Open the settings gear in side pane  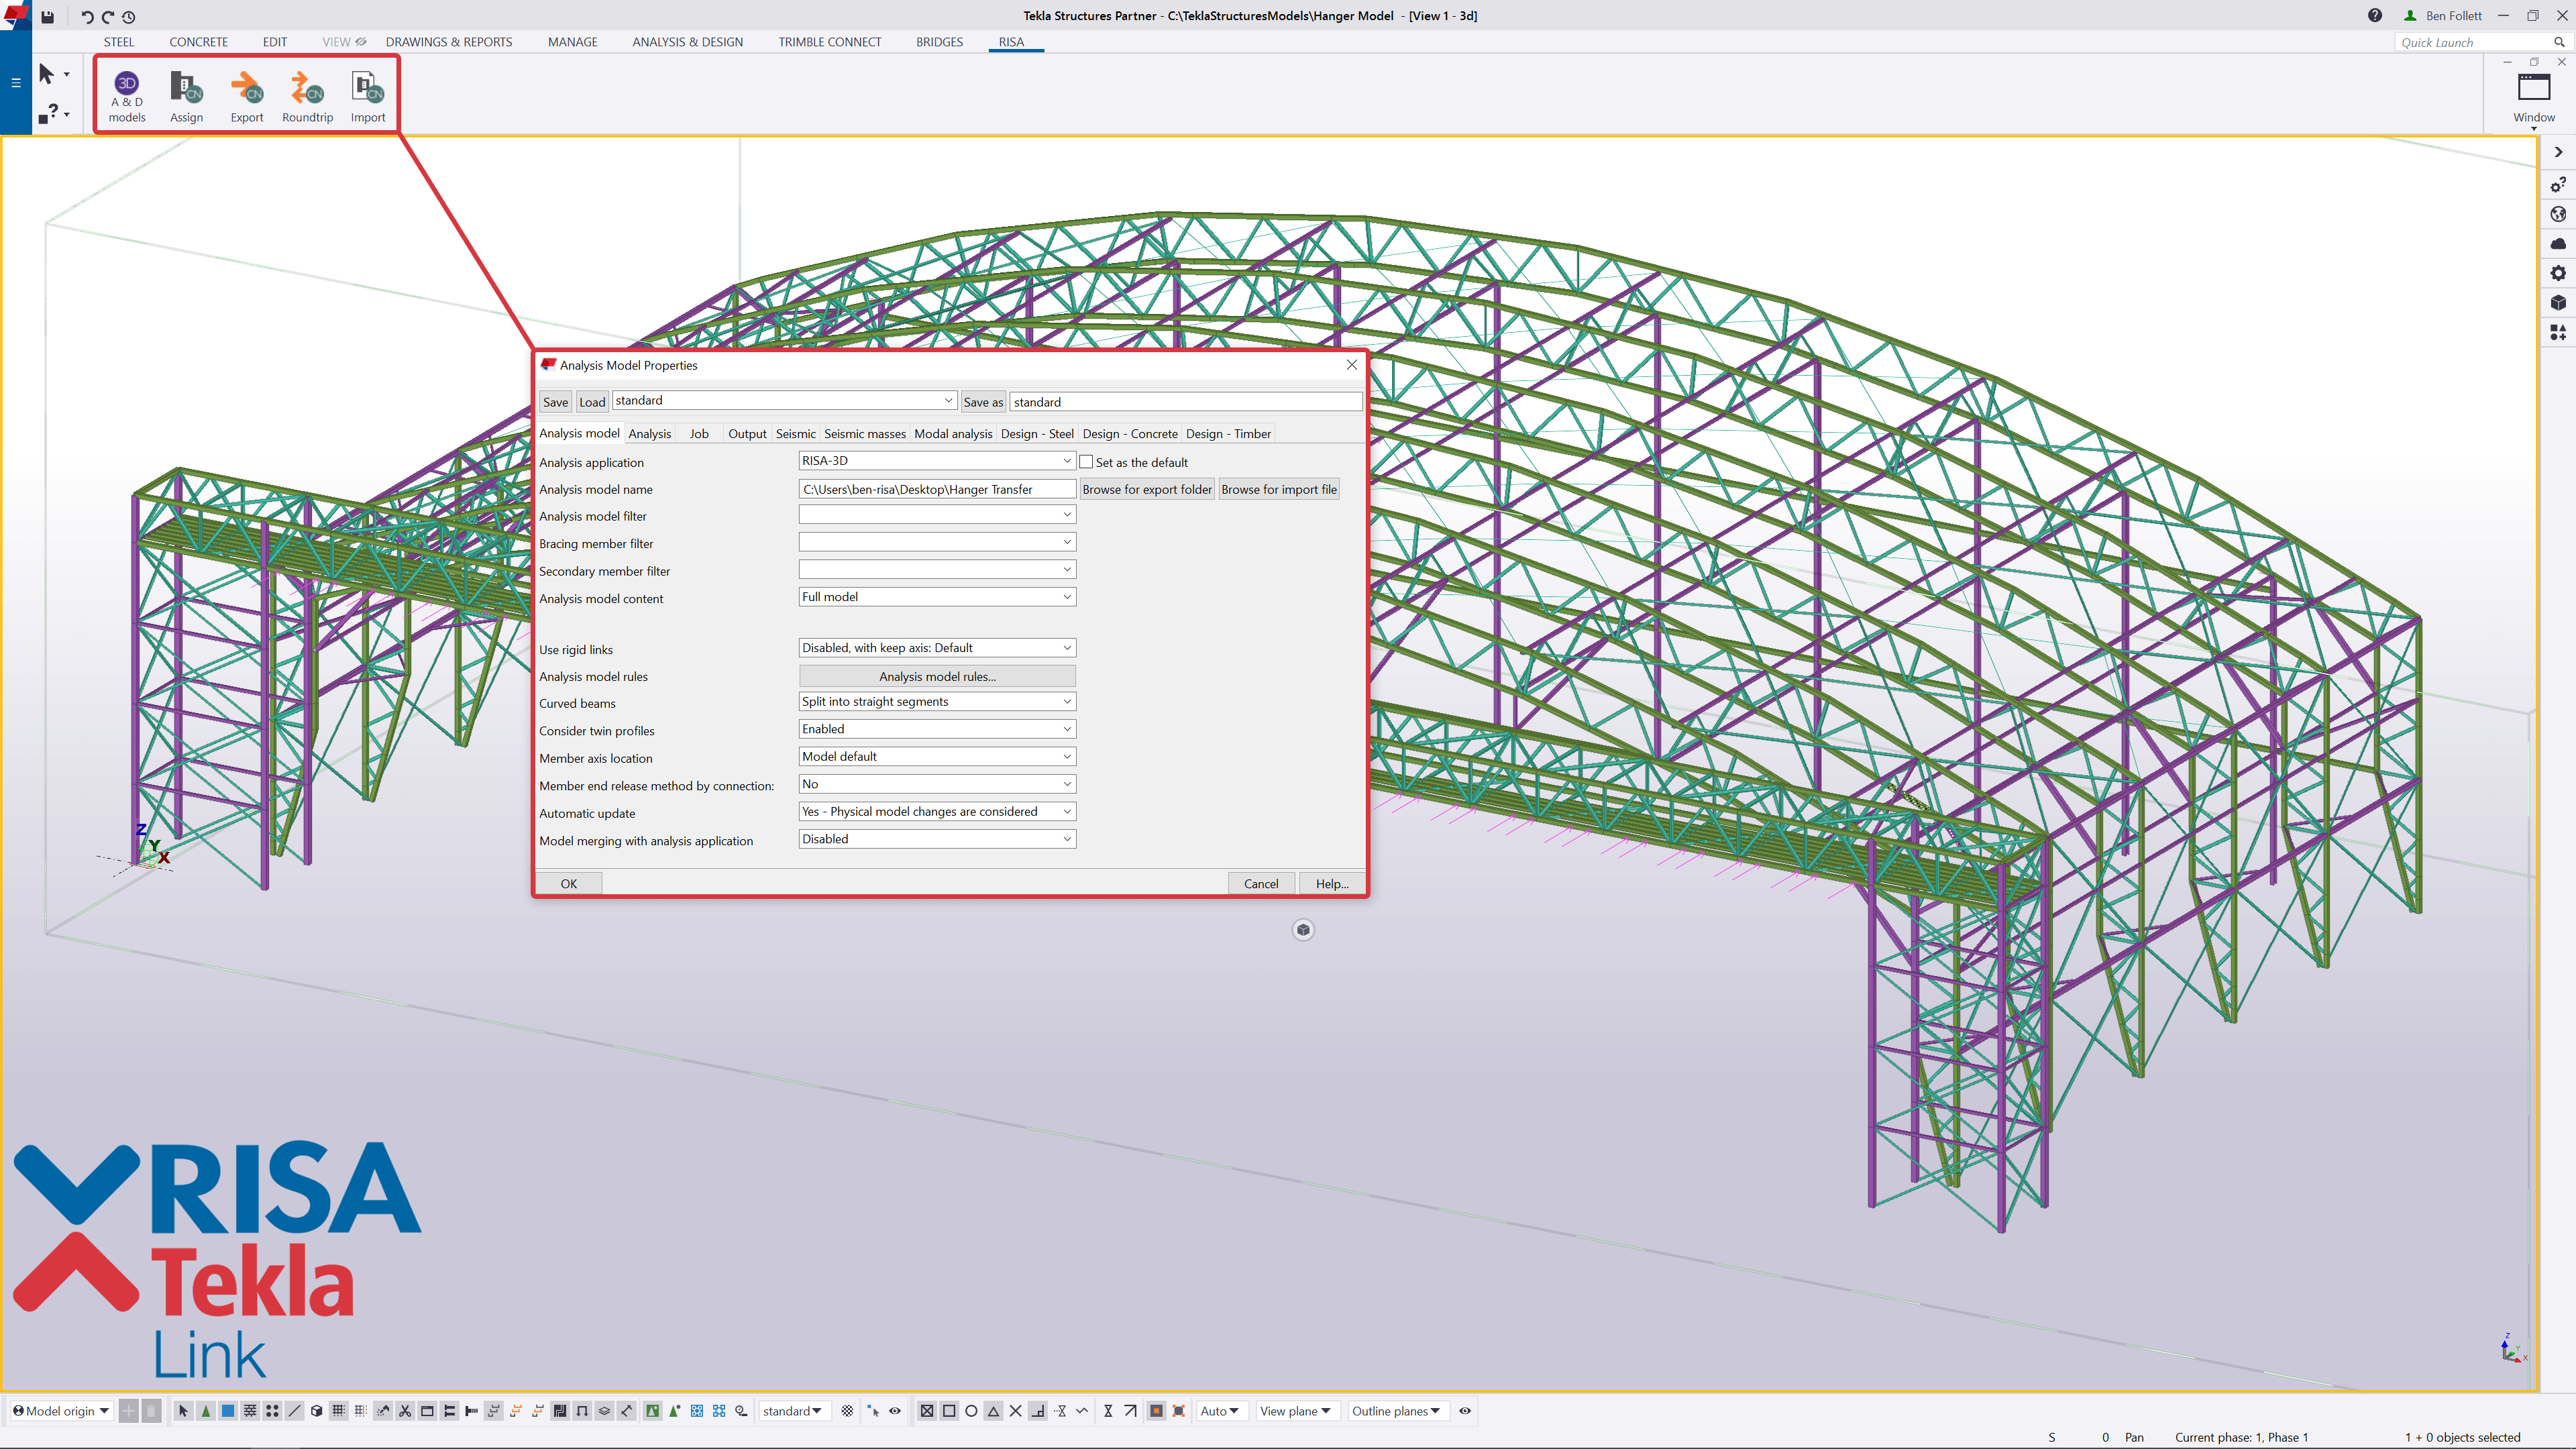click(x=2558, y=273)
